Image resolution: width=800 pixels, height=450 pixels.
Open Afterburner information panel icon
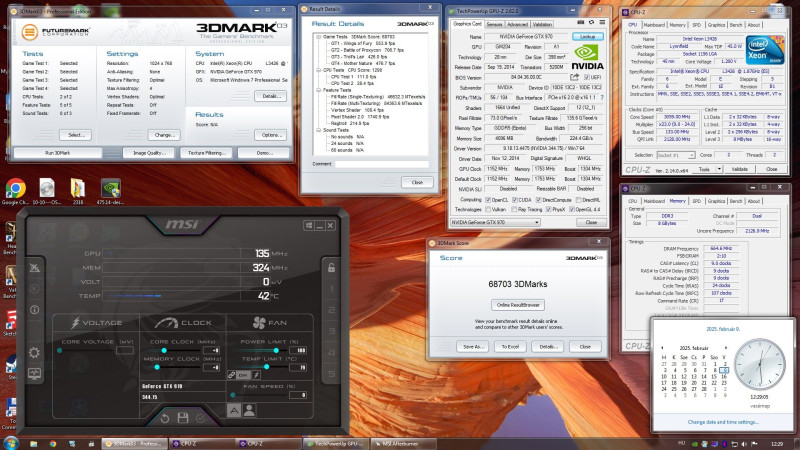pyautogui.click(x=34, y=310)
